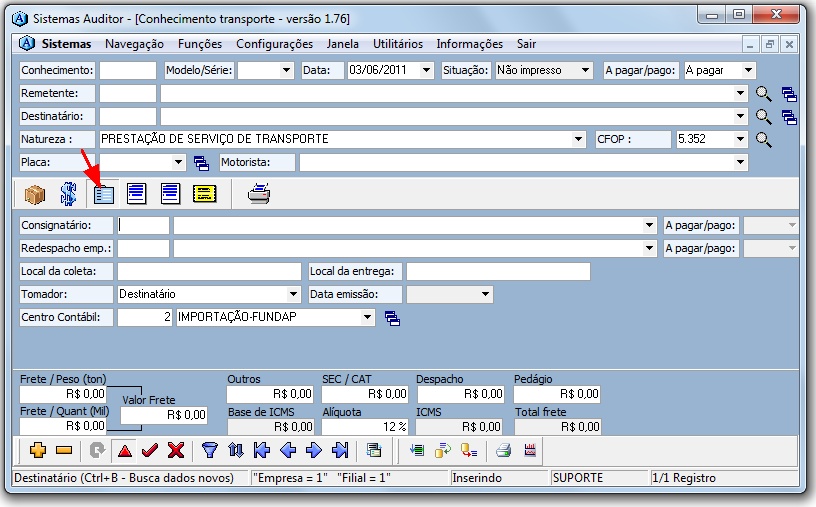816x507 pixels.
Task: Go to next record with right arrow
Action: 314,450
